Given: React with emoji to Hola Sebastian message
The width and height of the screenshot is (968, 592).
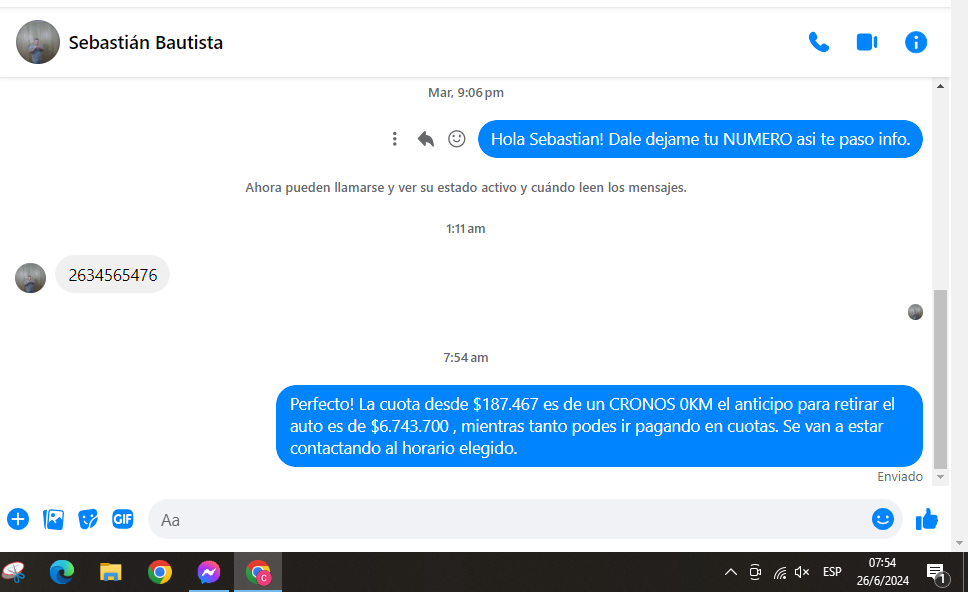Looking at the screenshot, I should [457, 139].
